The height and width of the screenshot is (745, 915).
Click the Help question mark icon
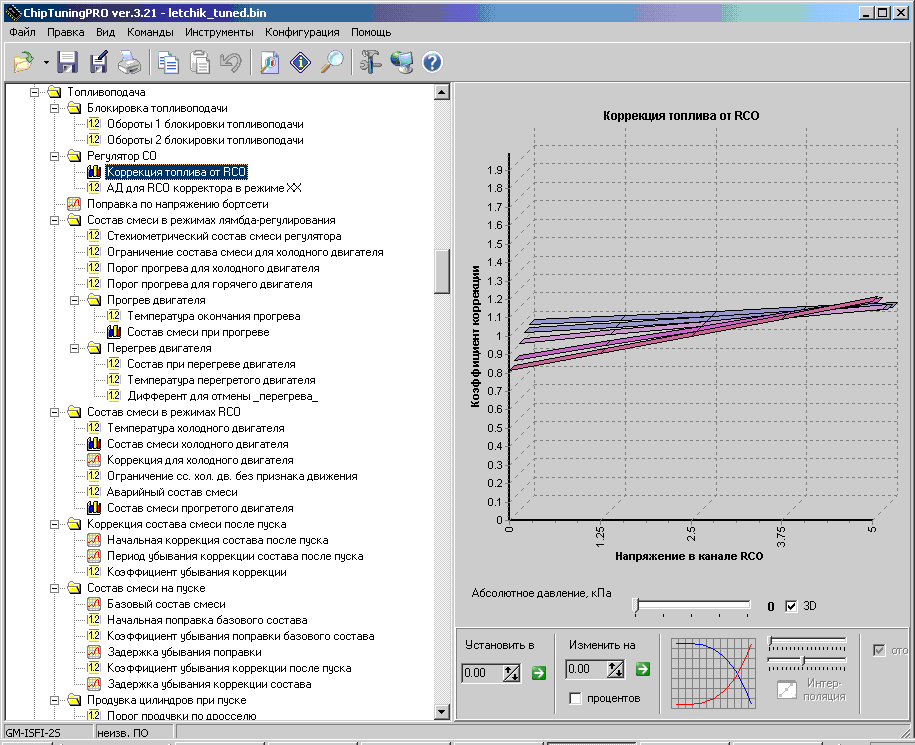pos(432,63)
